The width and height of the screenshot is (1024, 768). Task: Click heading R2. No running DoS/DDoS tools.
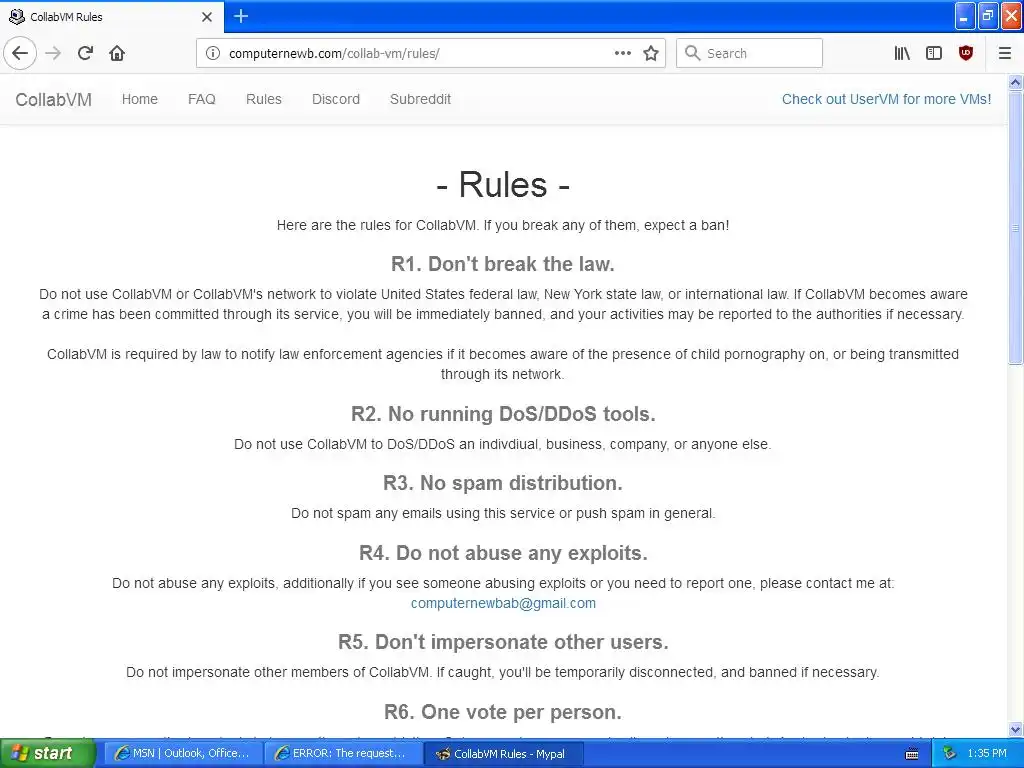pyautogui.click(x=503, y=414)
